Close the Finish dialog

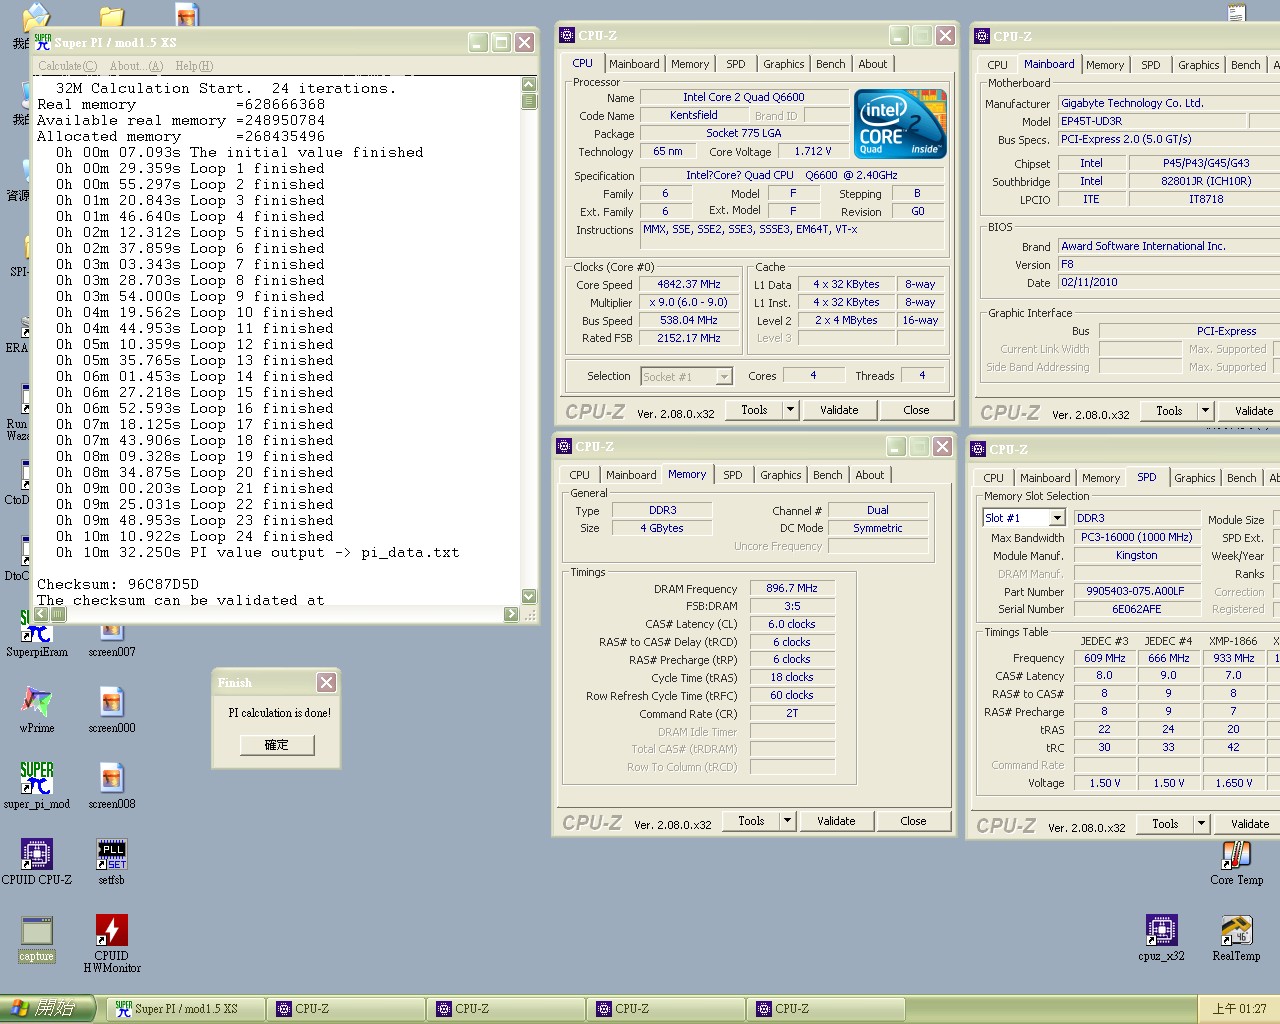point(326,682)
